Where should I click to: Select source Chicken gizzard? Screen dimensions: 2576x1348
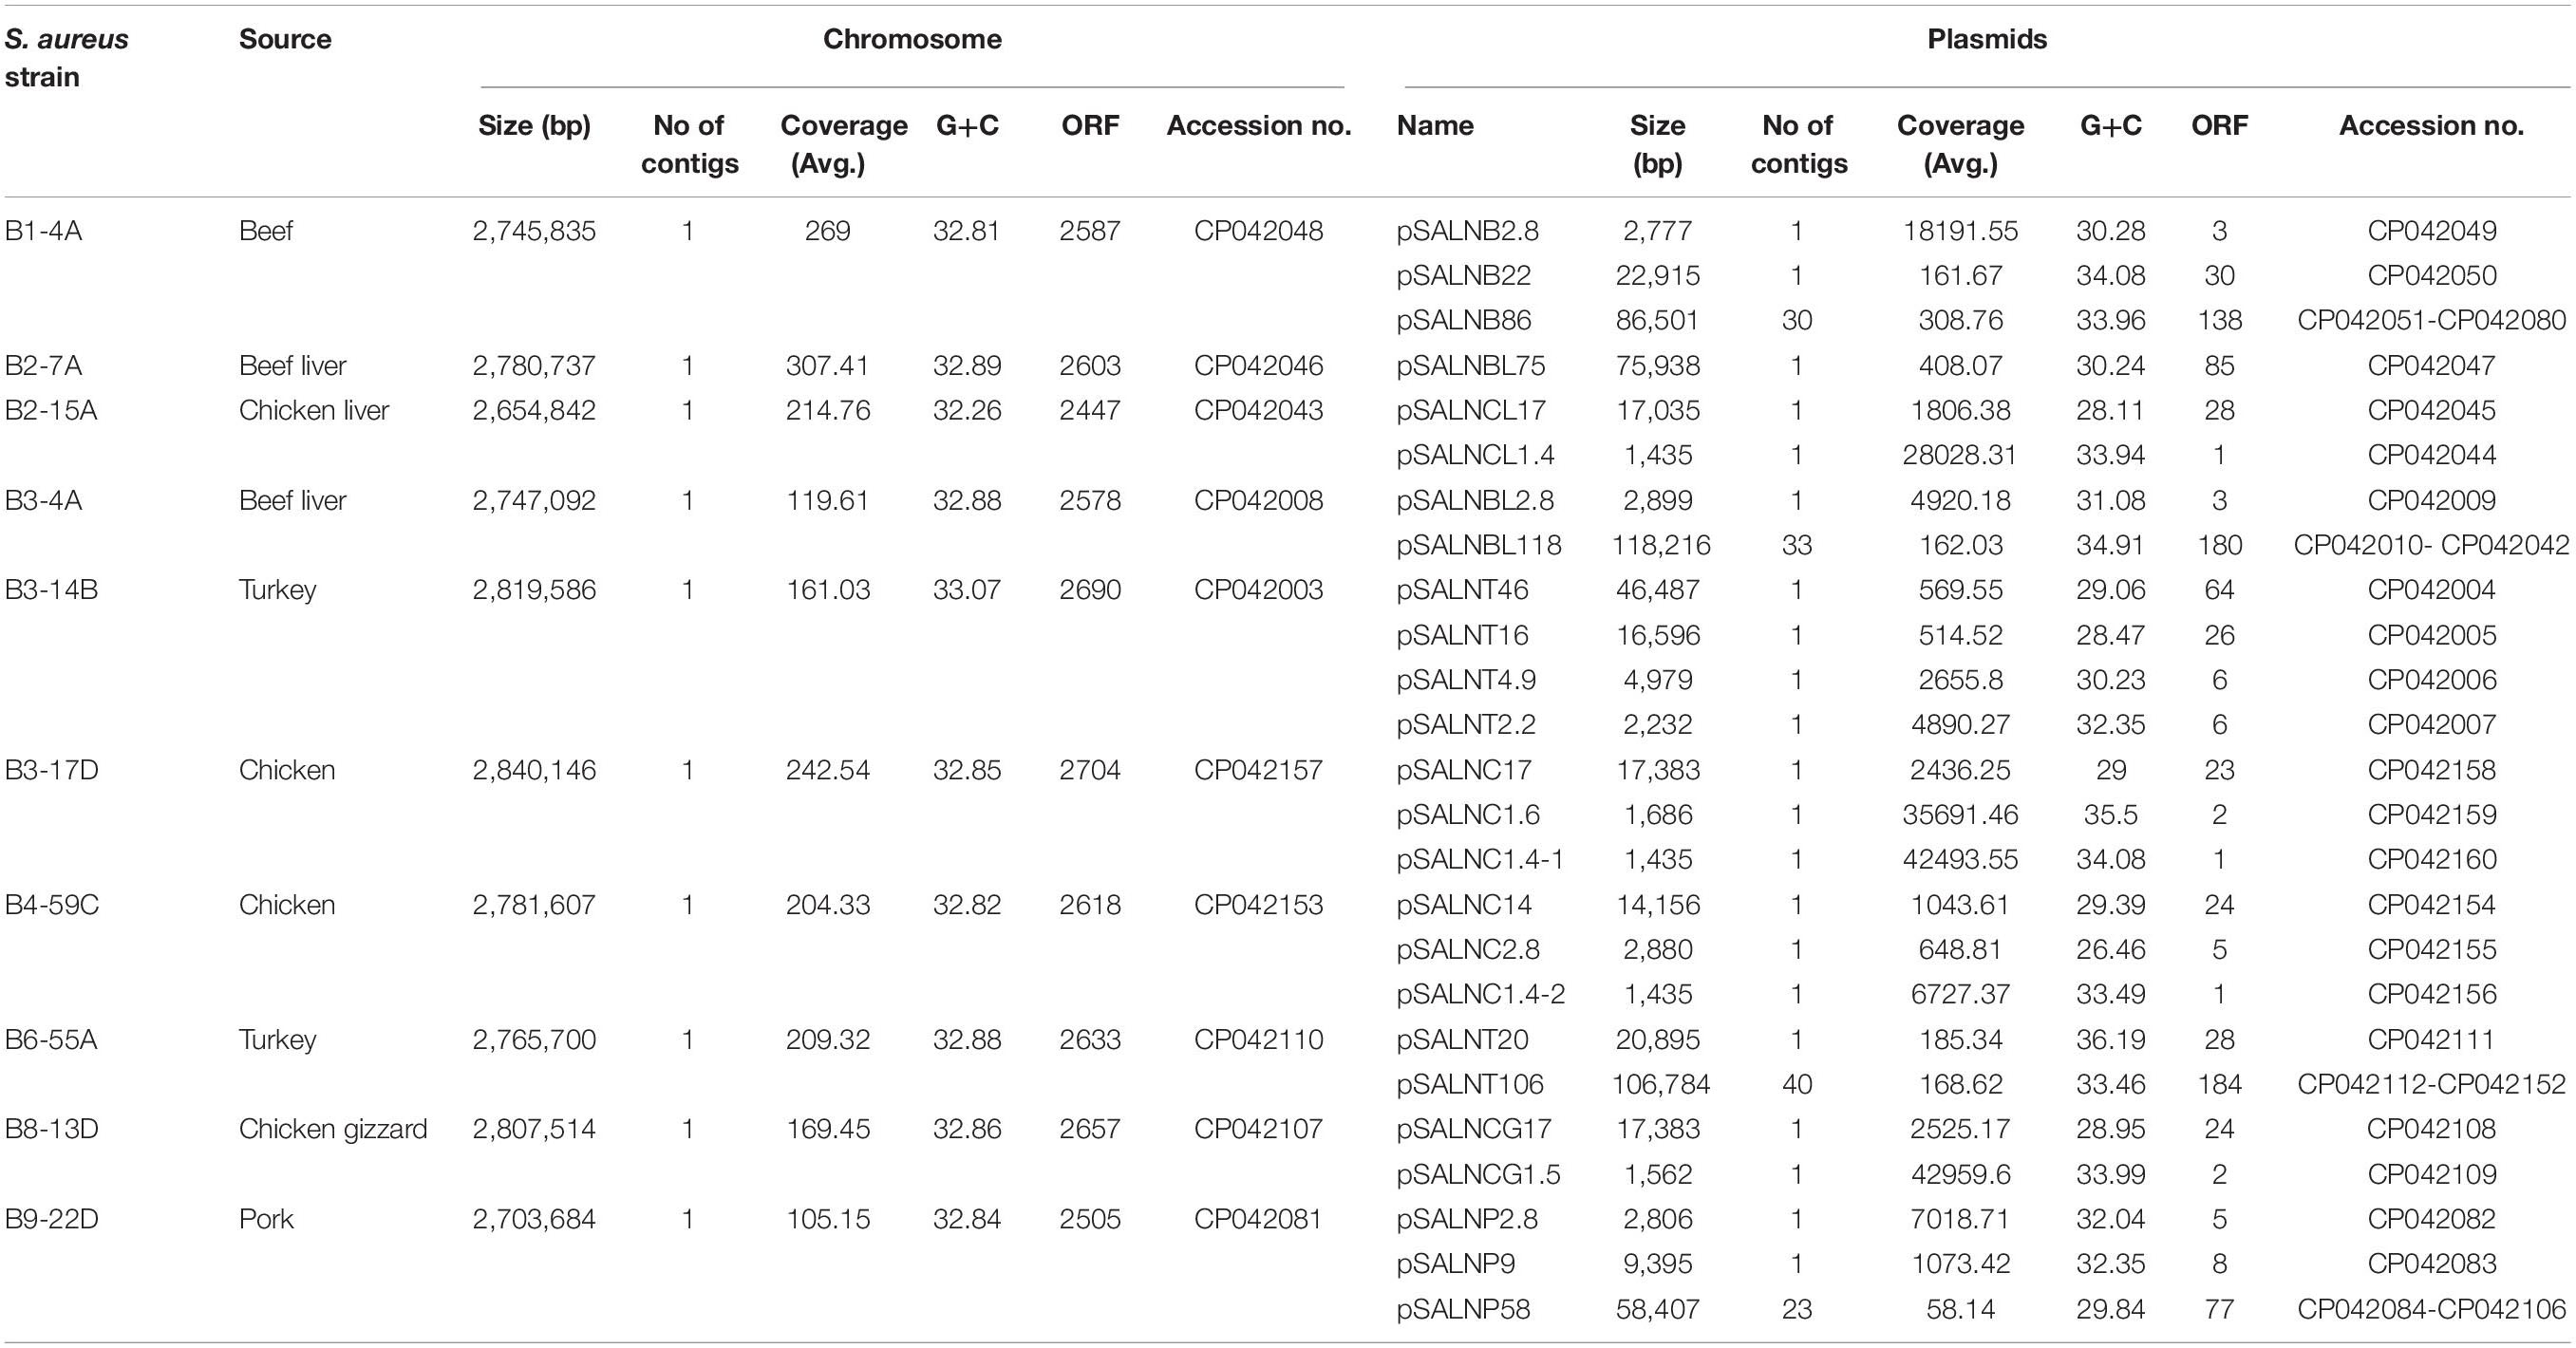click(x=333, y=1129)
